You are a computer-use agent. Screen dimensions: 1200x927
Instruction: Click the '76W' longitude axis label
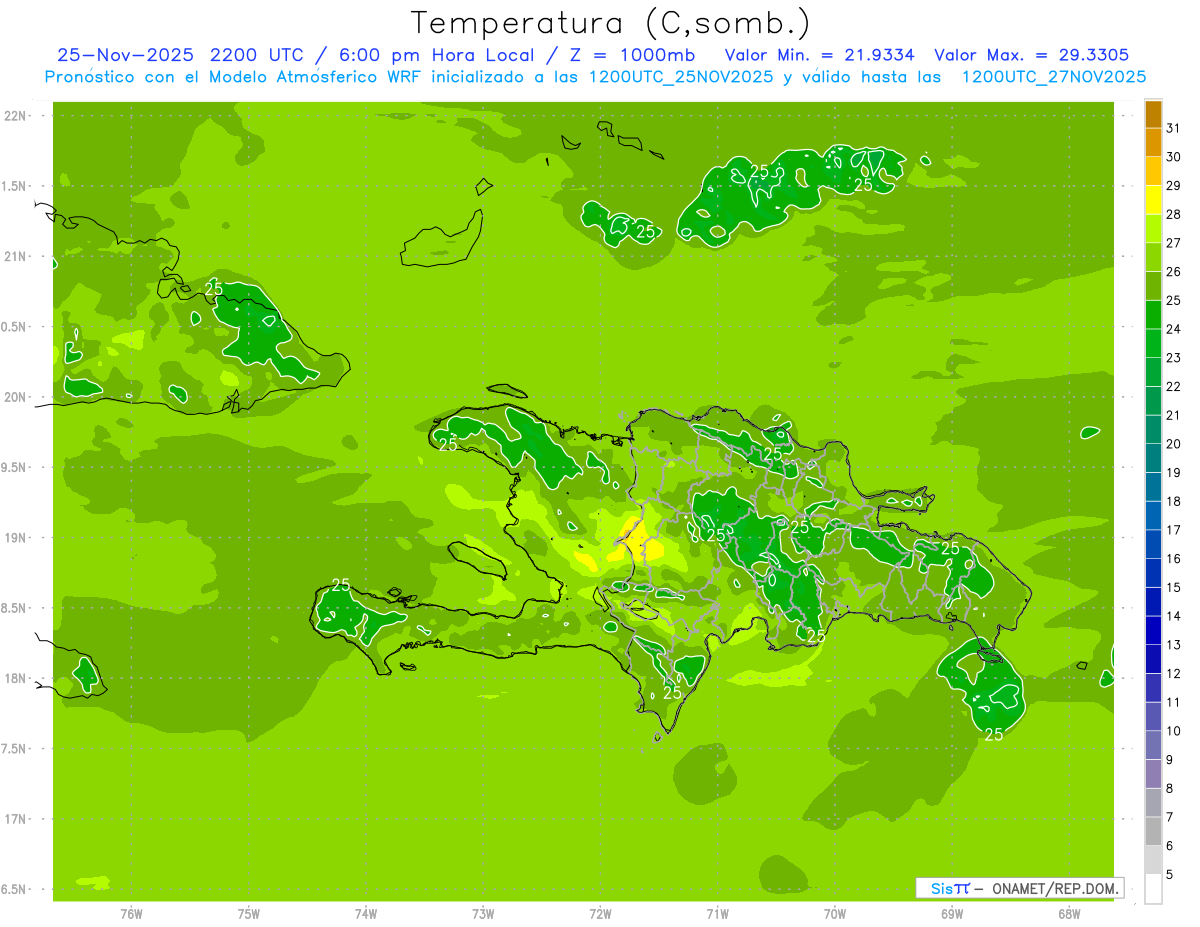click(x=131, y=914)
